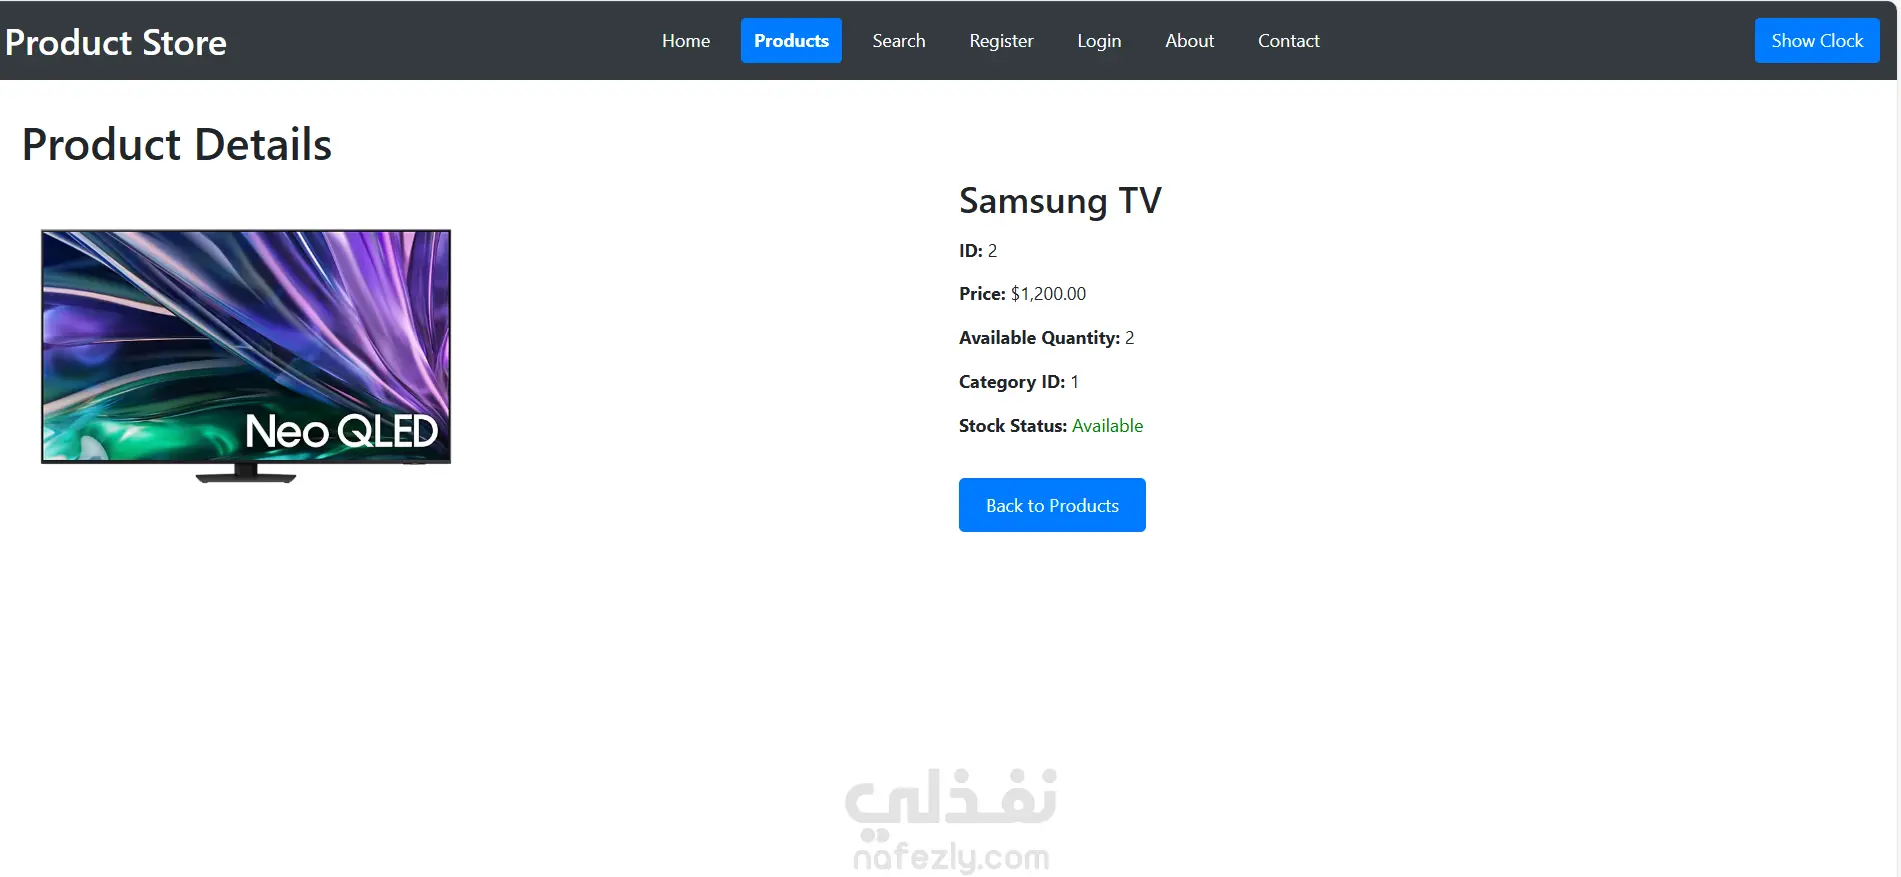Click the price value $1,200.00
The width and height of the screenshot is (1901, 877).
point(1048,294)
